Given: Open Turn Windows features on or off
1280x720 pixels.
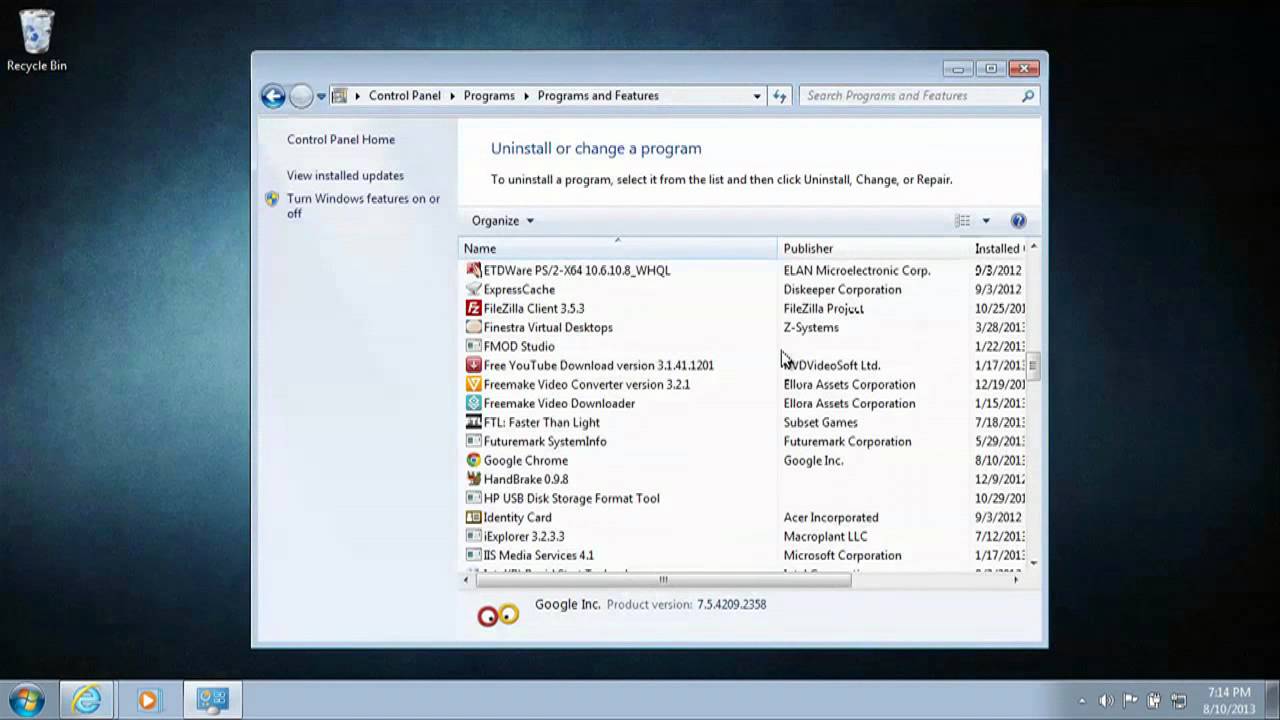Looking at the screenshot, I should [x=363, y=206].
